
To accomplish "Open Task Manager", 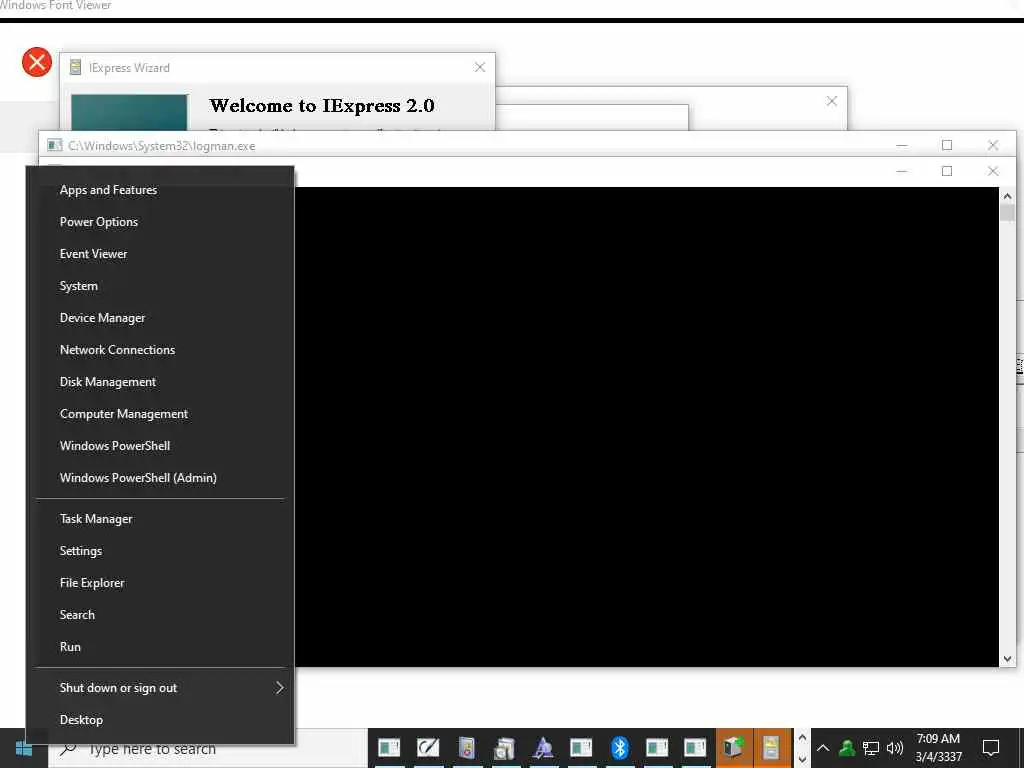I will coord(160,519).
